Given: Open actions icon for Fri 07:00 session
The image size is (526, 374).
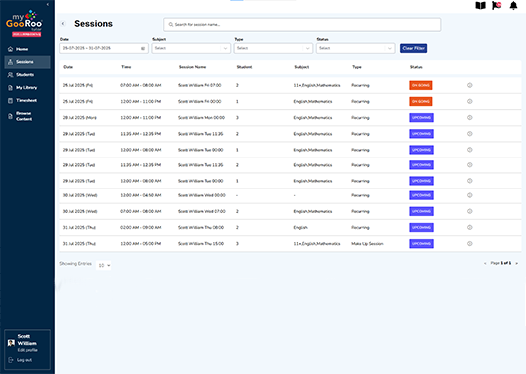Looking at the screenshot, I should [470, 85].
